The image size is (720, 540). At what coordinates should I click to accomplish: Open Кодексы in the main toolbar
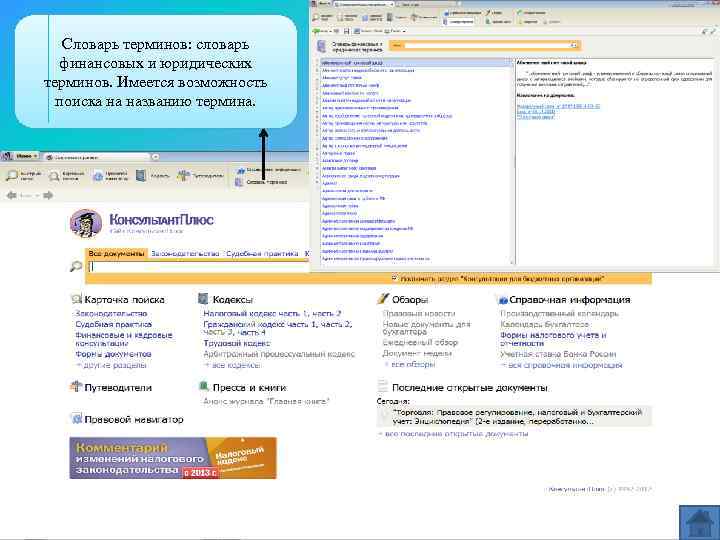click(153, 175)
